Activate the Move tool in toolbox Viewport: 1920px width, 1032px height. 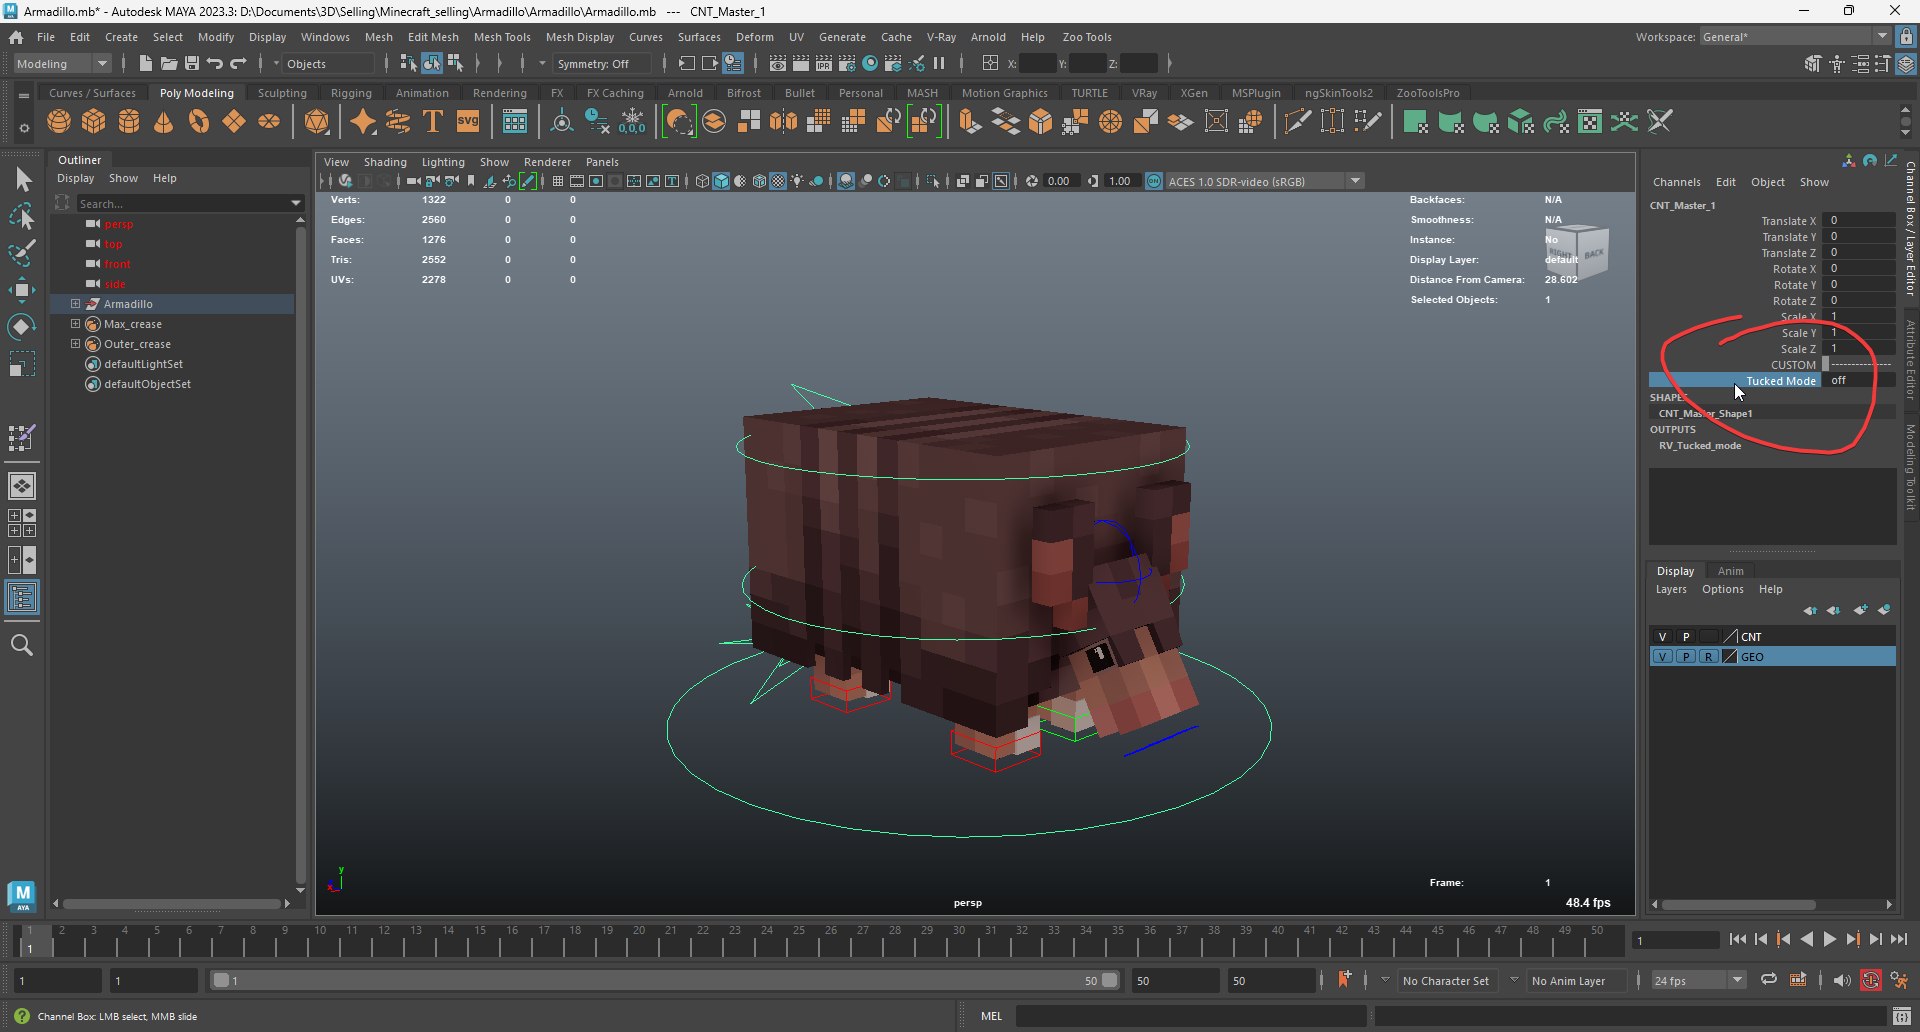tap(22, 290)
